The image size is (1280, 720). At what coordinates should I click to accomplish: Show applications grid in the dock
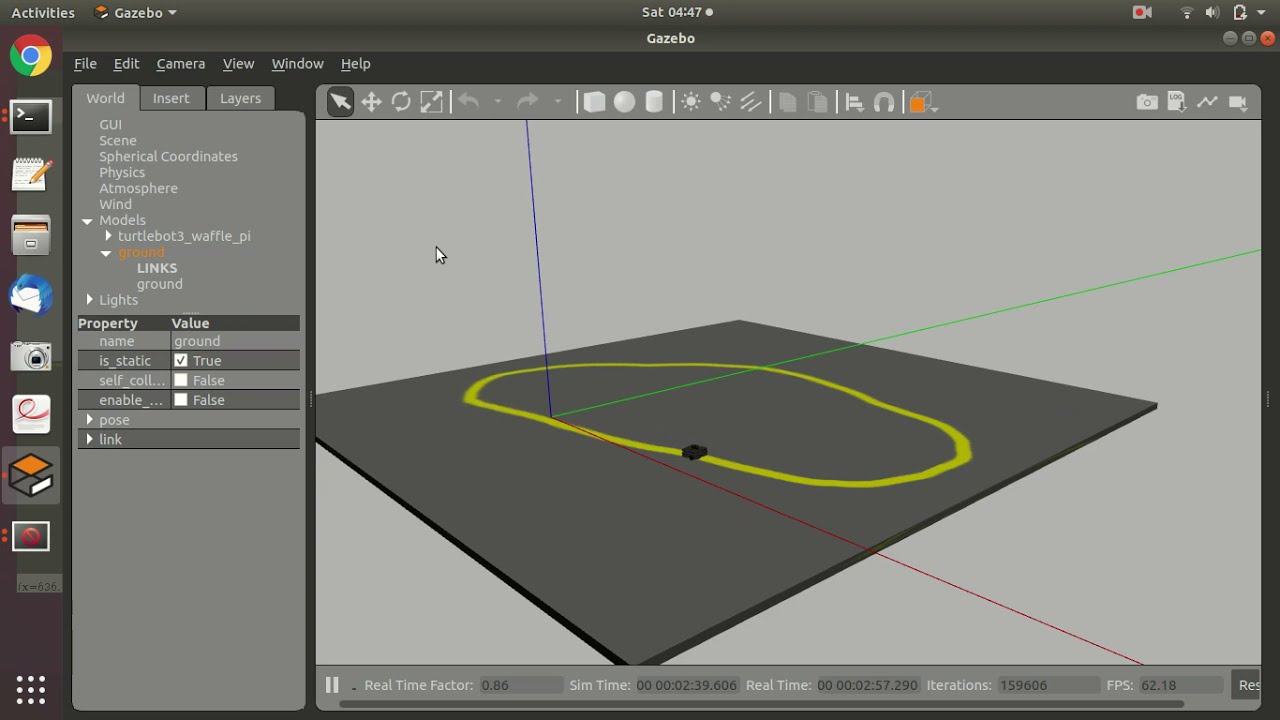31,689
